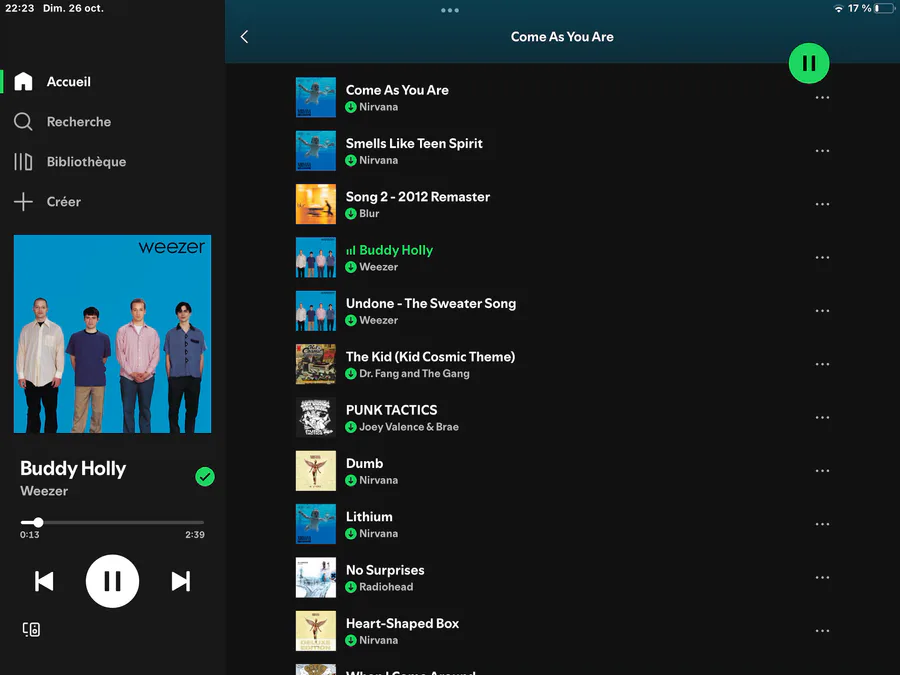Image resolution: width=900 pixels, height=675 pixels.
Task: Play PUNK TACTICS track
Action: tap(562, 417)
